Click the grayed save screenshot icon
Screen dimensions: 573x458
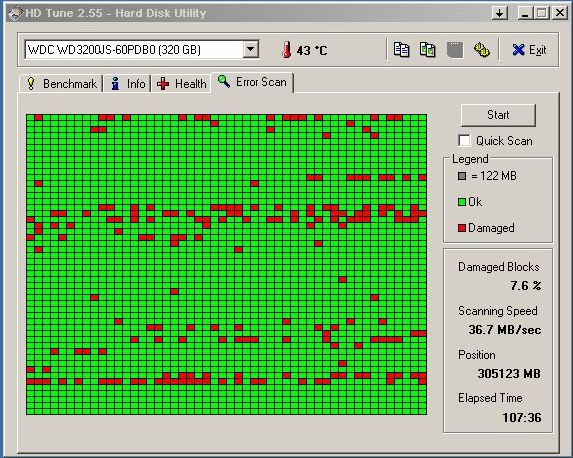(455, 50)
